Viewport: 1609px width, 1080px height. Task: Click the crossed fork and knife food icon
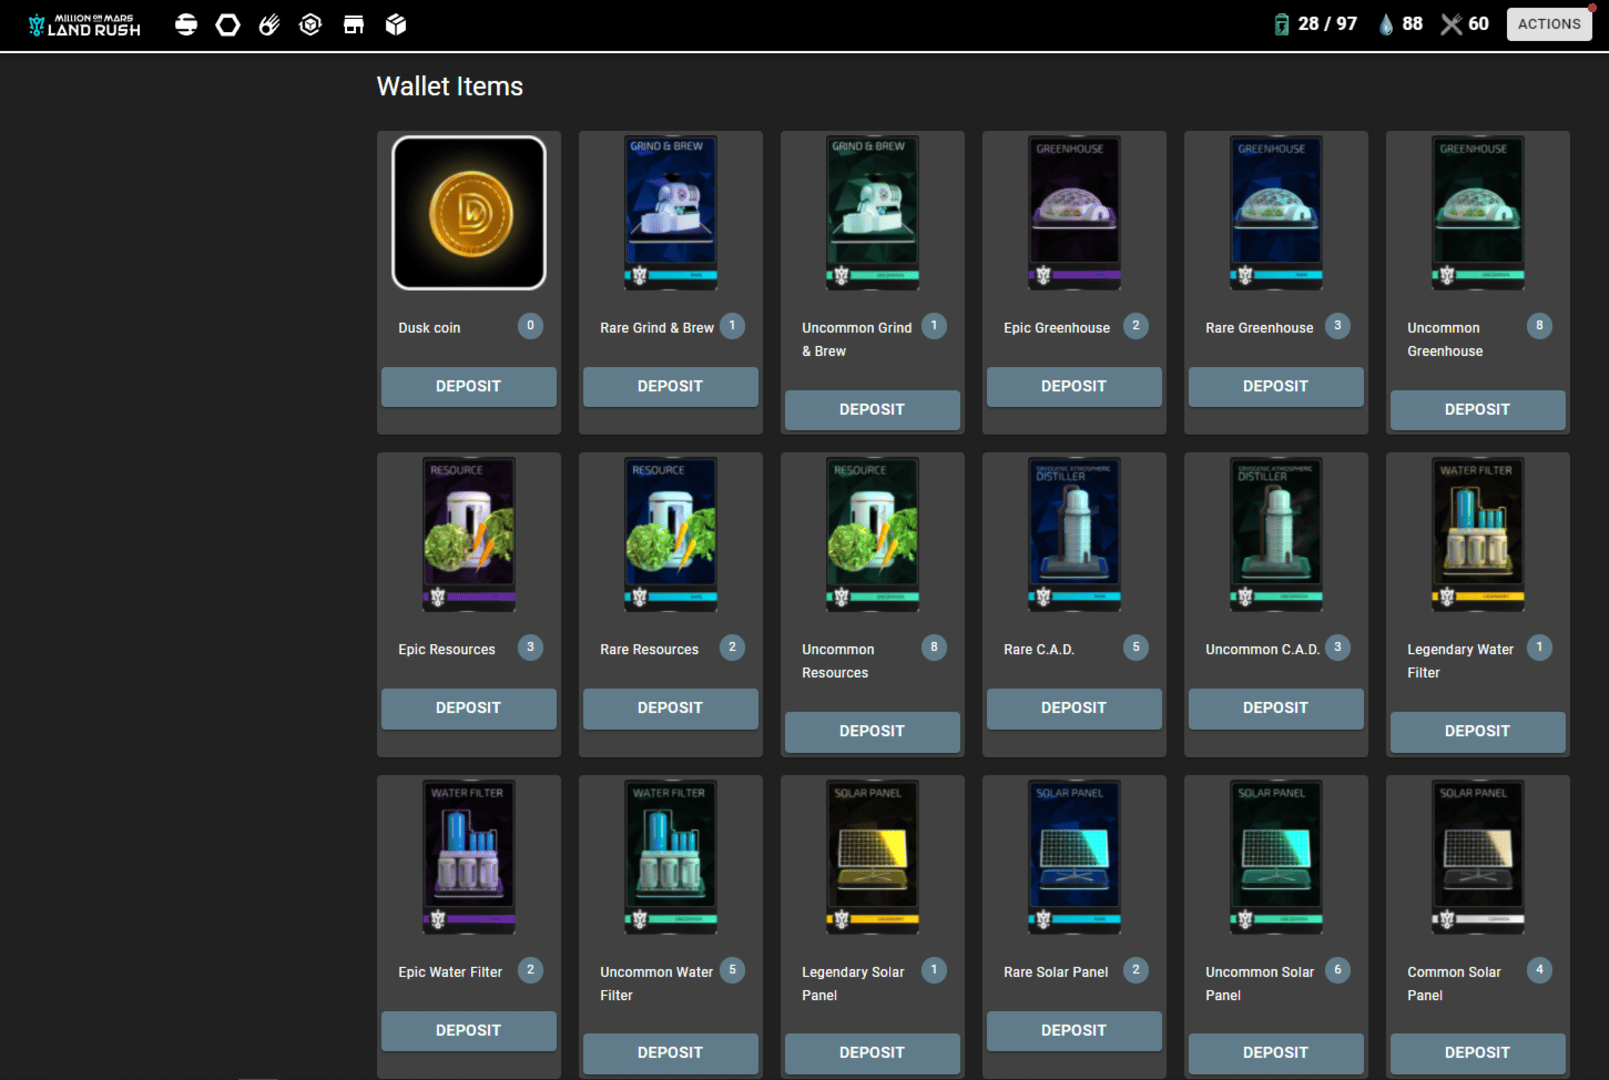click(1450, 24)
